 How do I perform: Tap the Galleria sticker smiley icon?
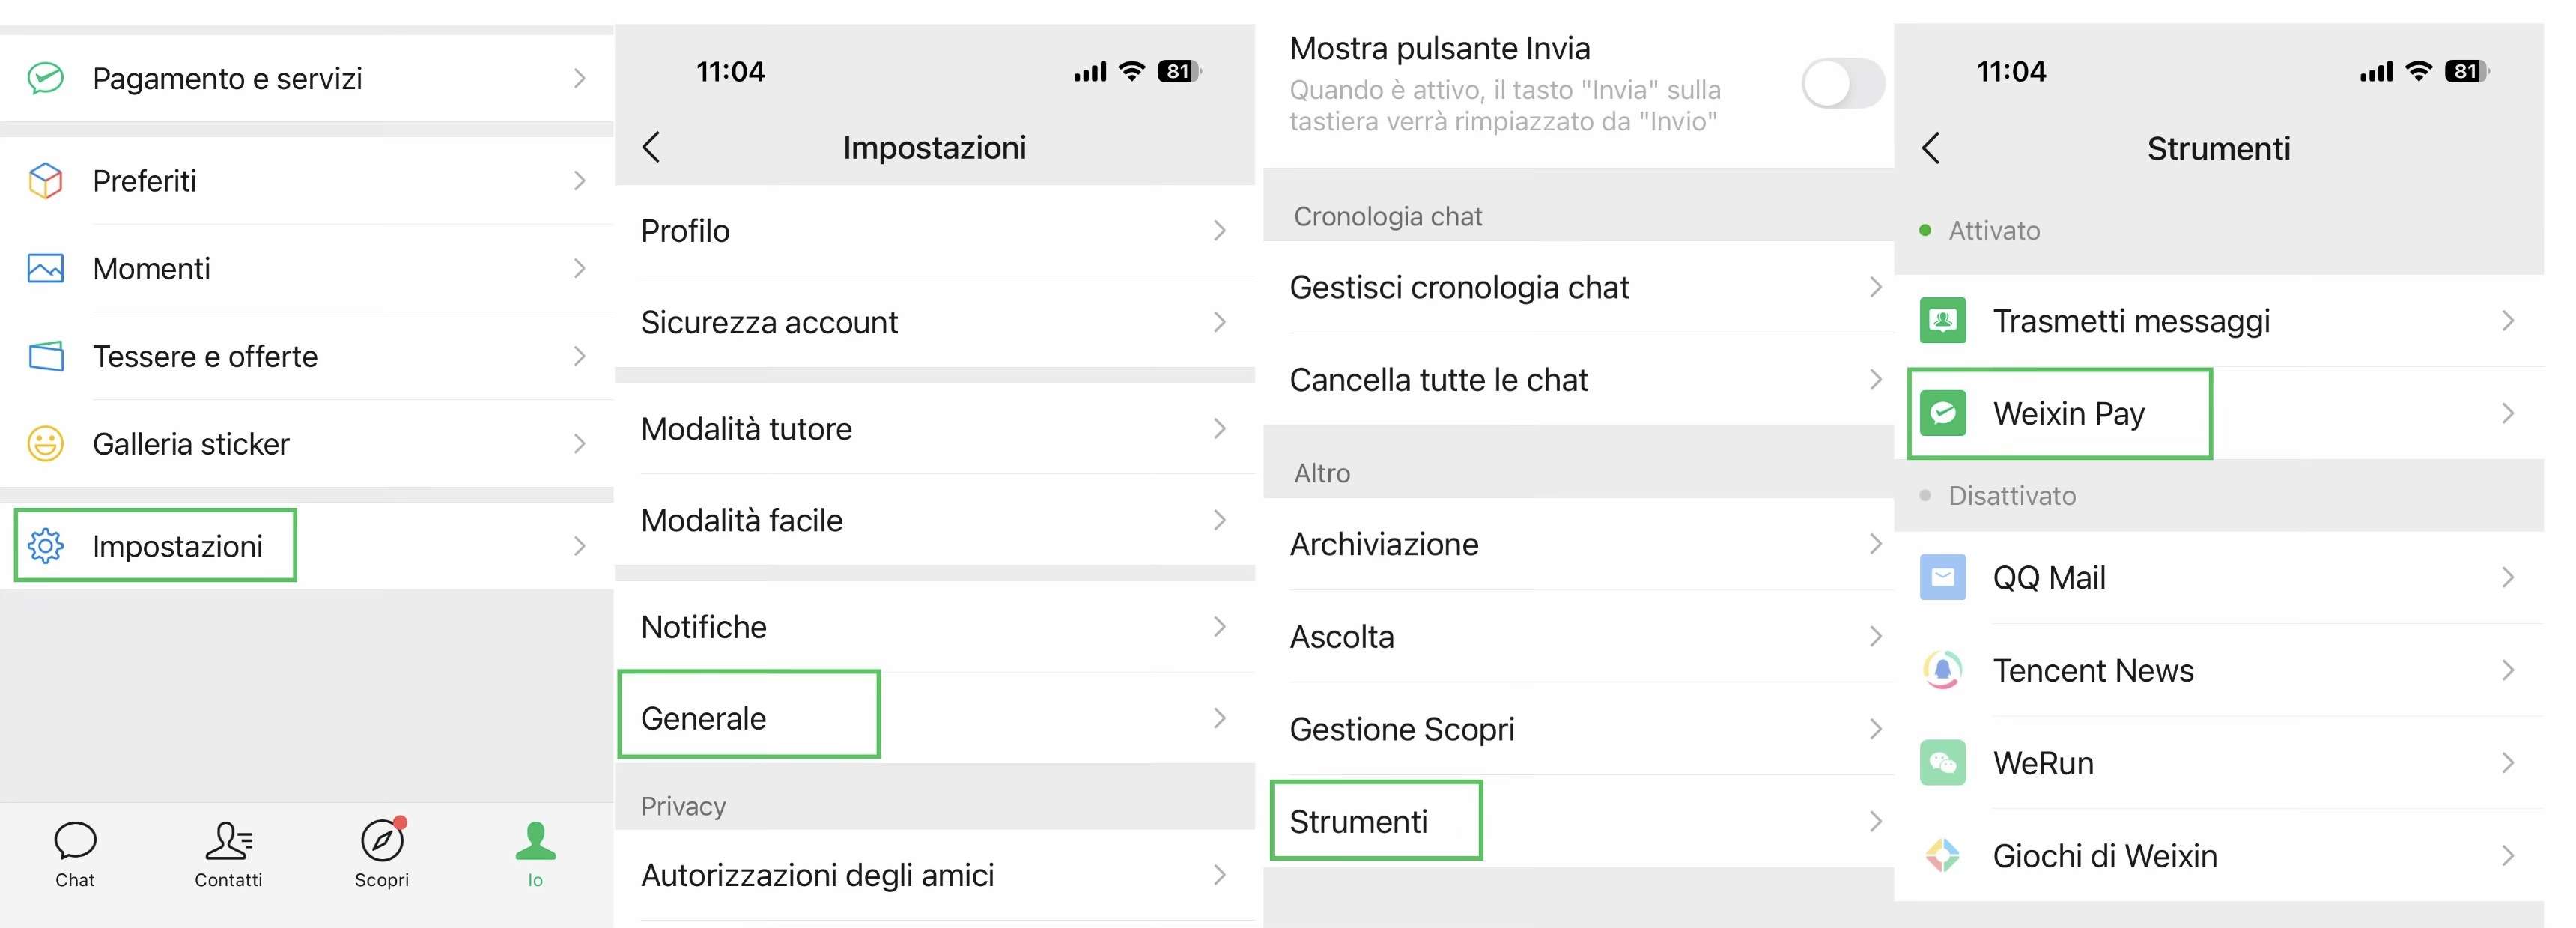click(x=46, y=443)
